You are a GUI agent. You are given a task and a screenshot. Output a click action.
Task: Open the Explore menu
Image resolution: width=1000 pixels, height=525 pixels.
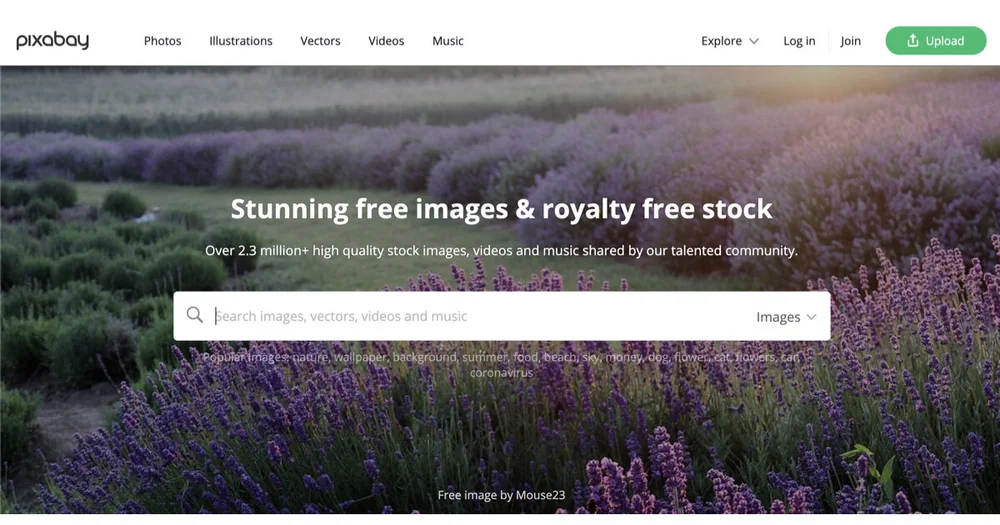click(x=730, y=41)
